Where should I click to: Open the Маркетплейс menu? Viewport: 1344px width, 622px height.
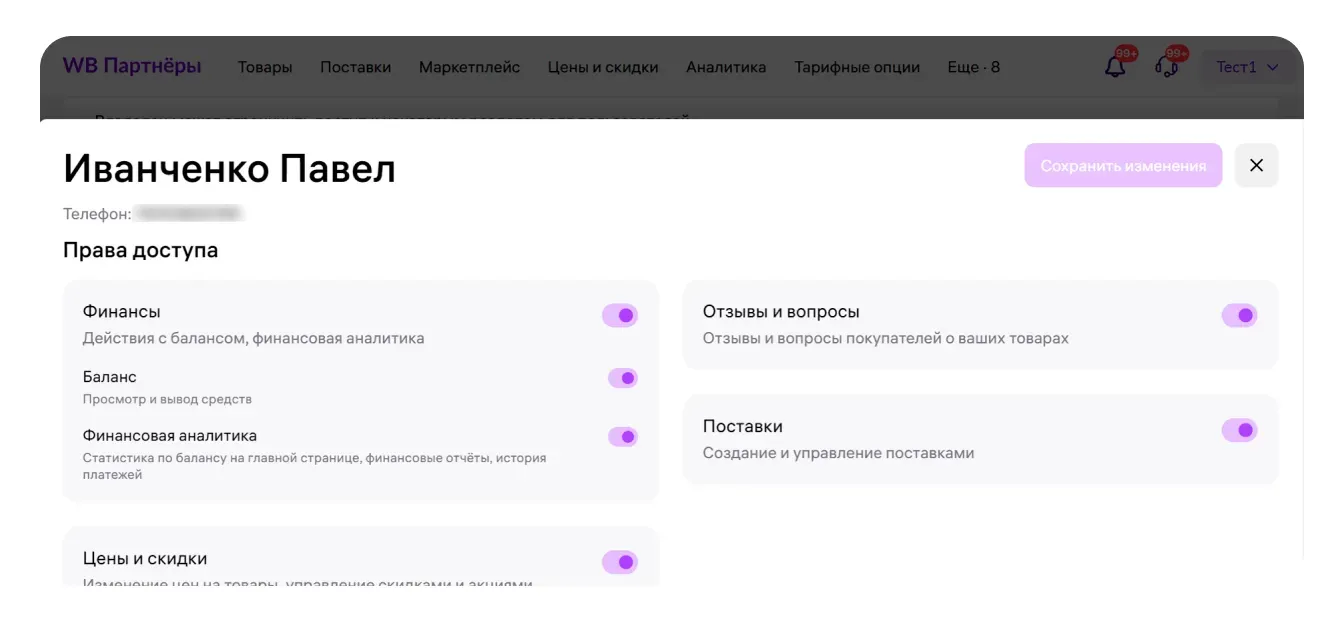click(x=469, y=67)
